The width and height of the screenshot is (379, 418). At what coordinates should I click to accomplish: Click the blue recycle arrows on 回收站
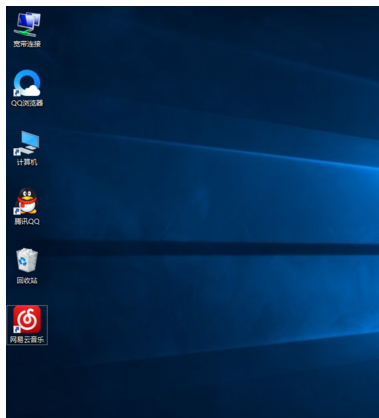23,262
